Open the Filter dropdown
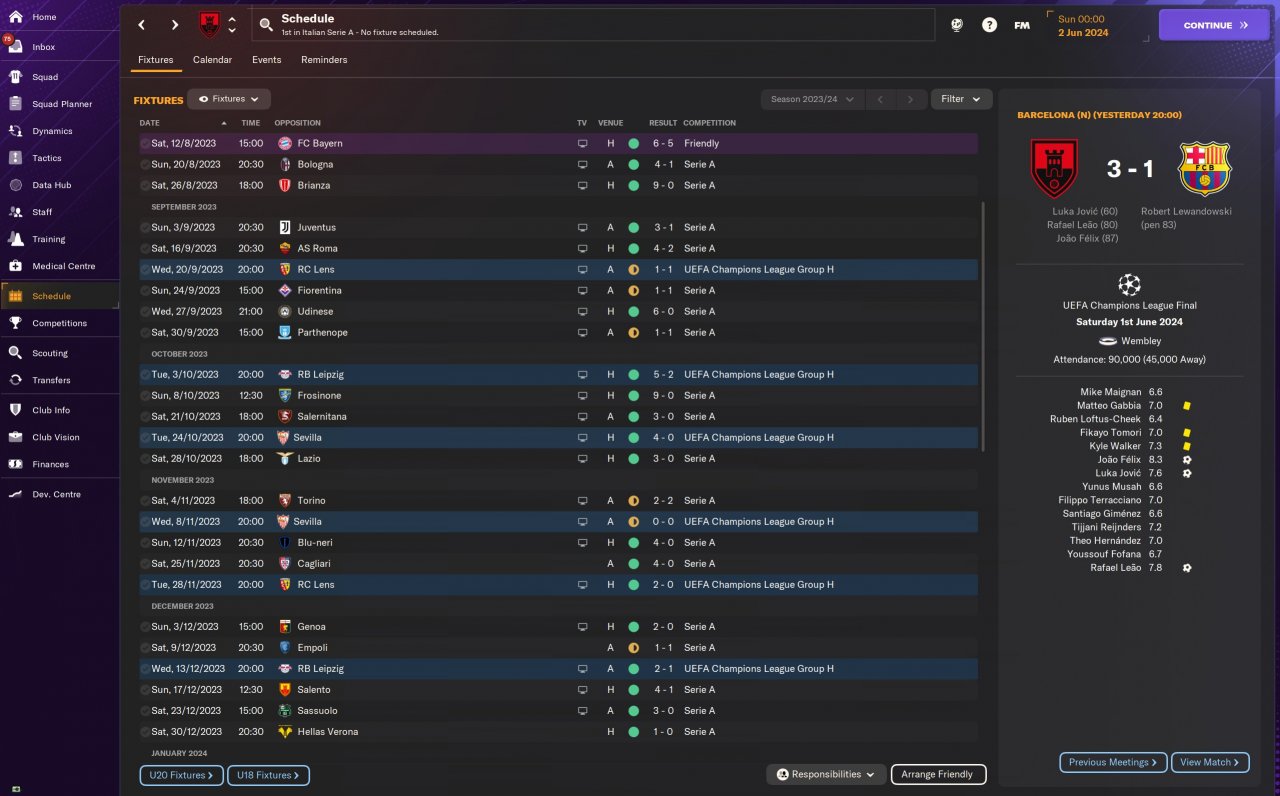Screen dimensions: 1280x796 961,99
